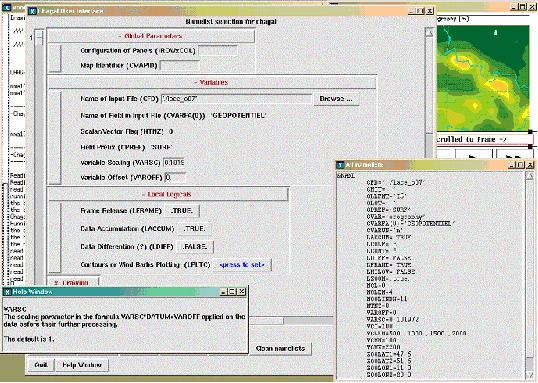Click the ZONLAT1=47.5 line in All namelists
This screenshot has height=383, width=538.
(389, 354)
